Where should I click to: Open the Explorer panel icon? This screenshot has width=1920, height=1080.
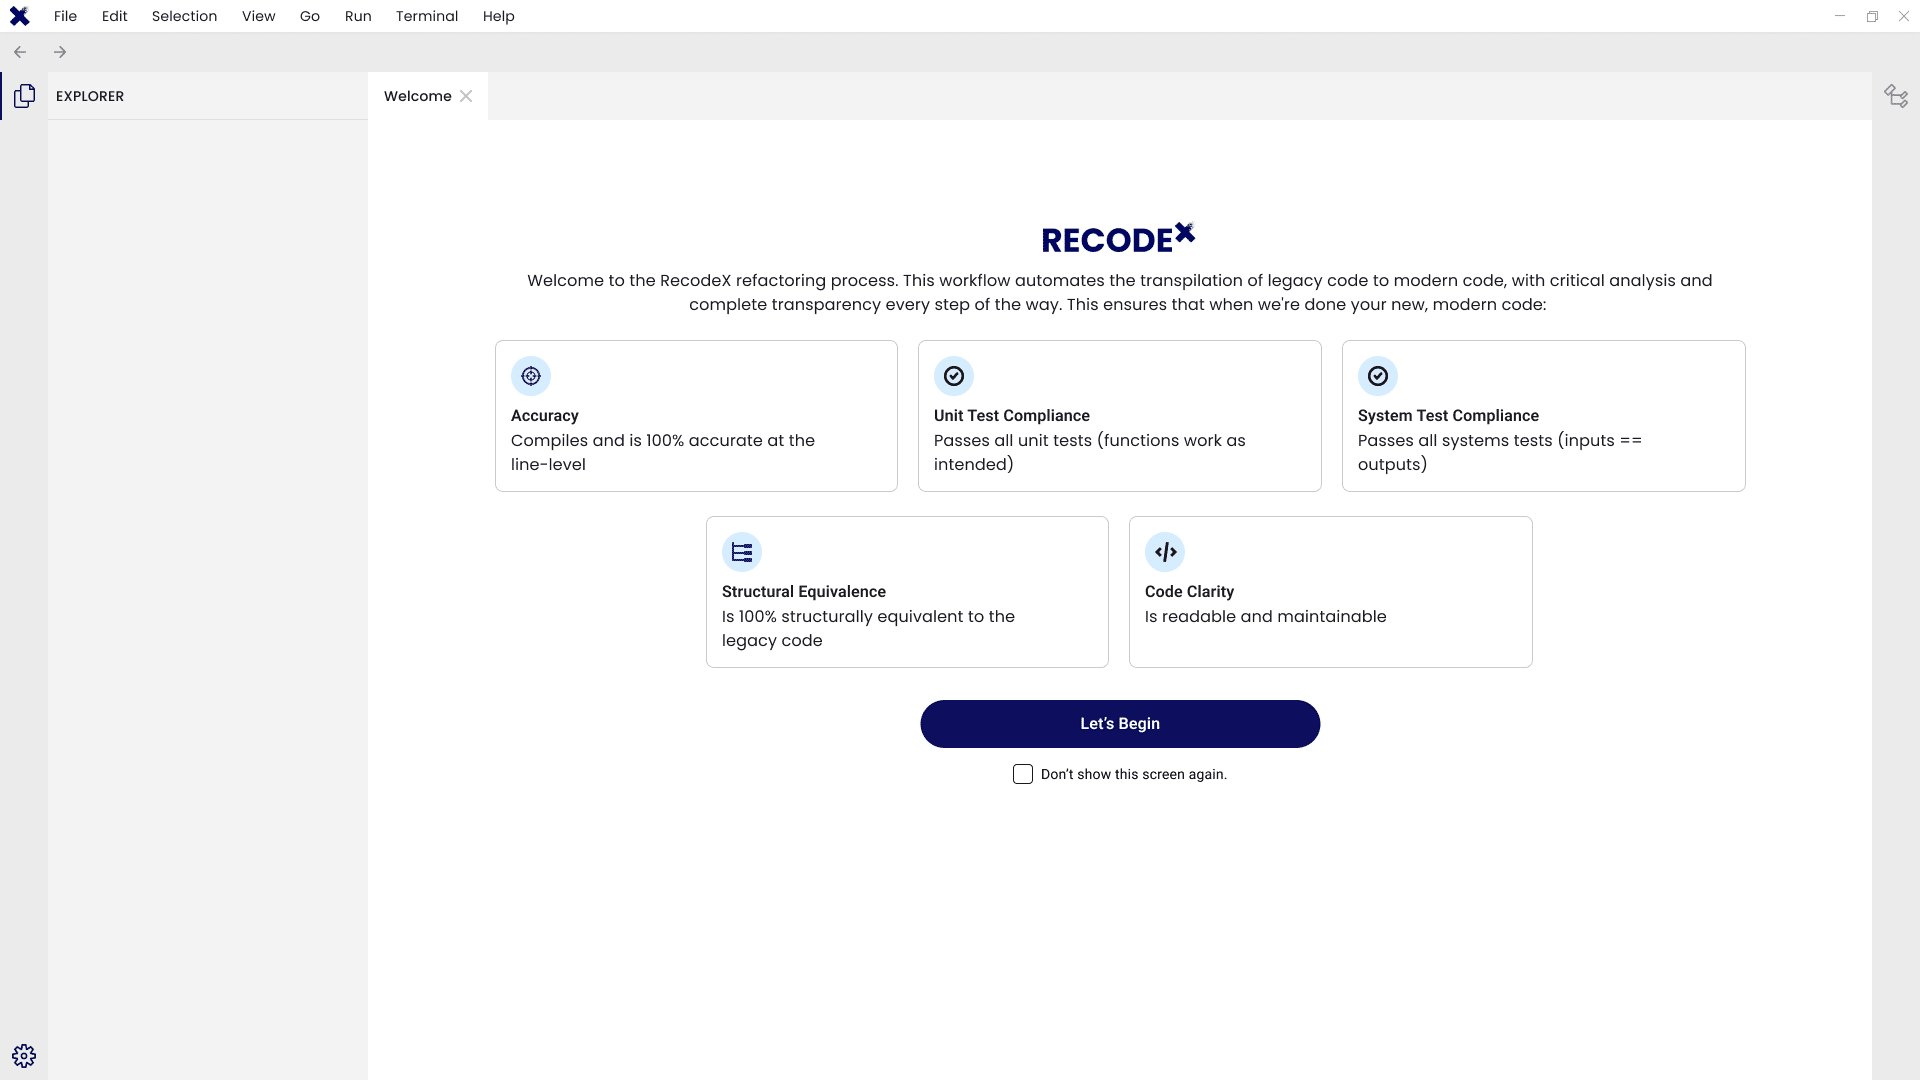[x=24, y=96]
